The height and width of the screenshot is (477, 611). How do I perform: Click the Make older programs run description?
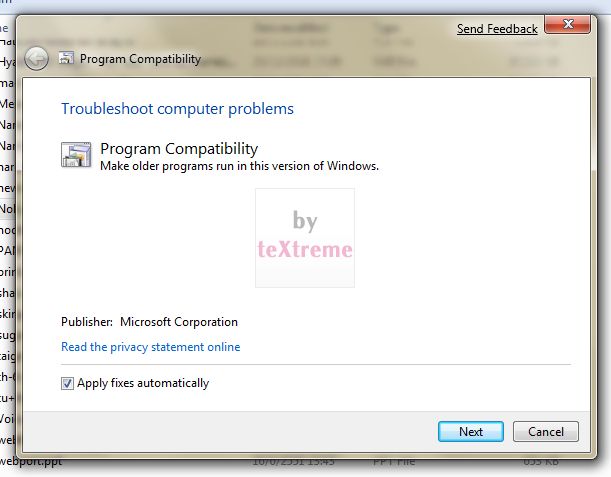[239, 166]
